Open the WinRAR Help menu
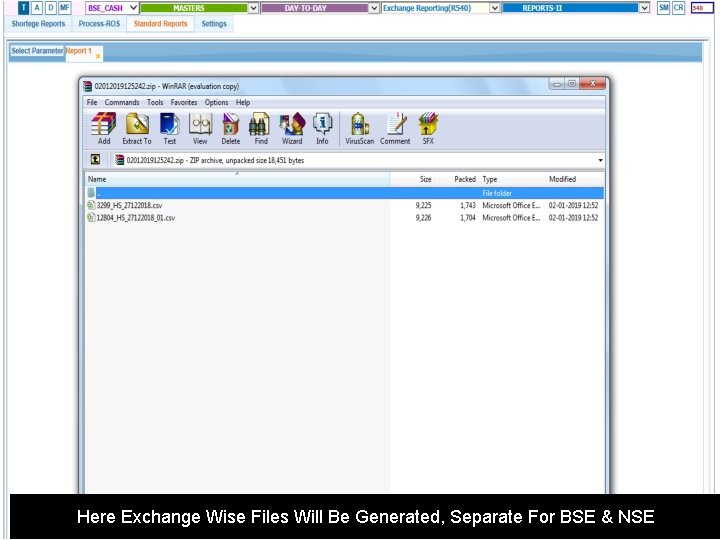Image resolution: width=720 pixels, height=540 pixels. (243, 102)
